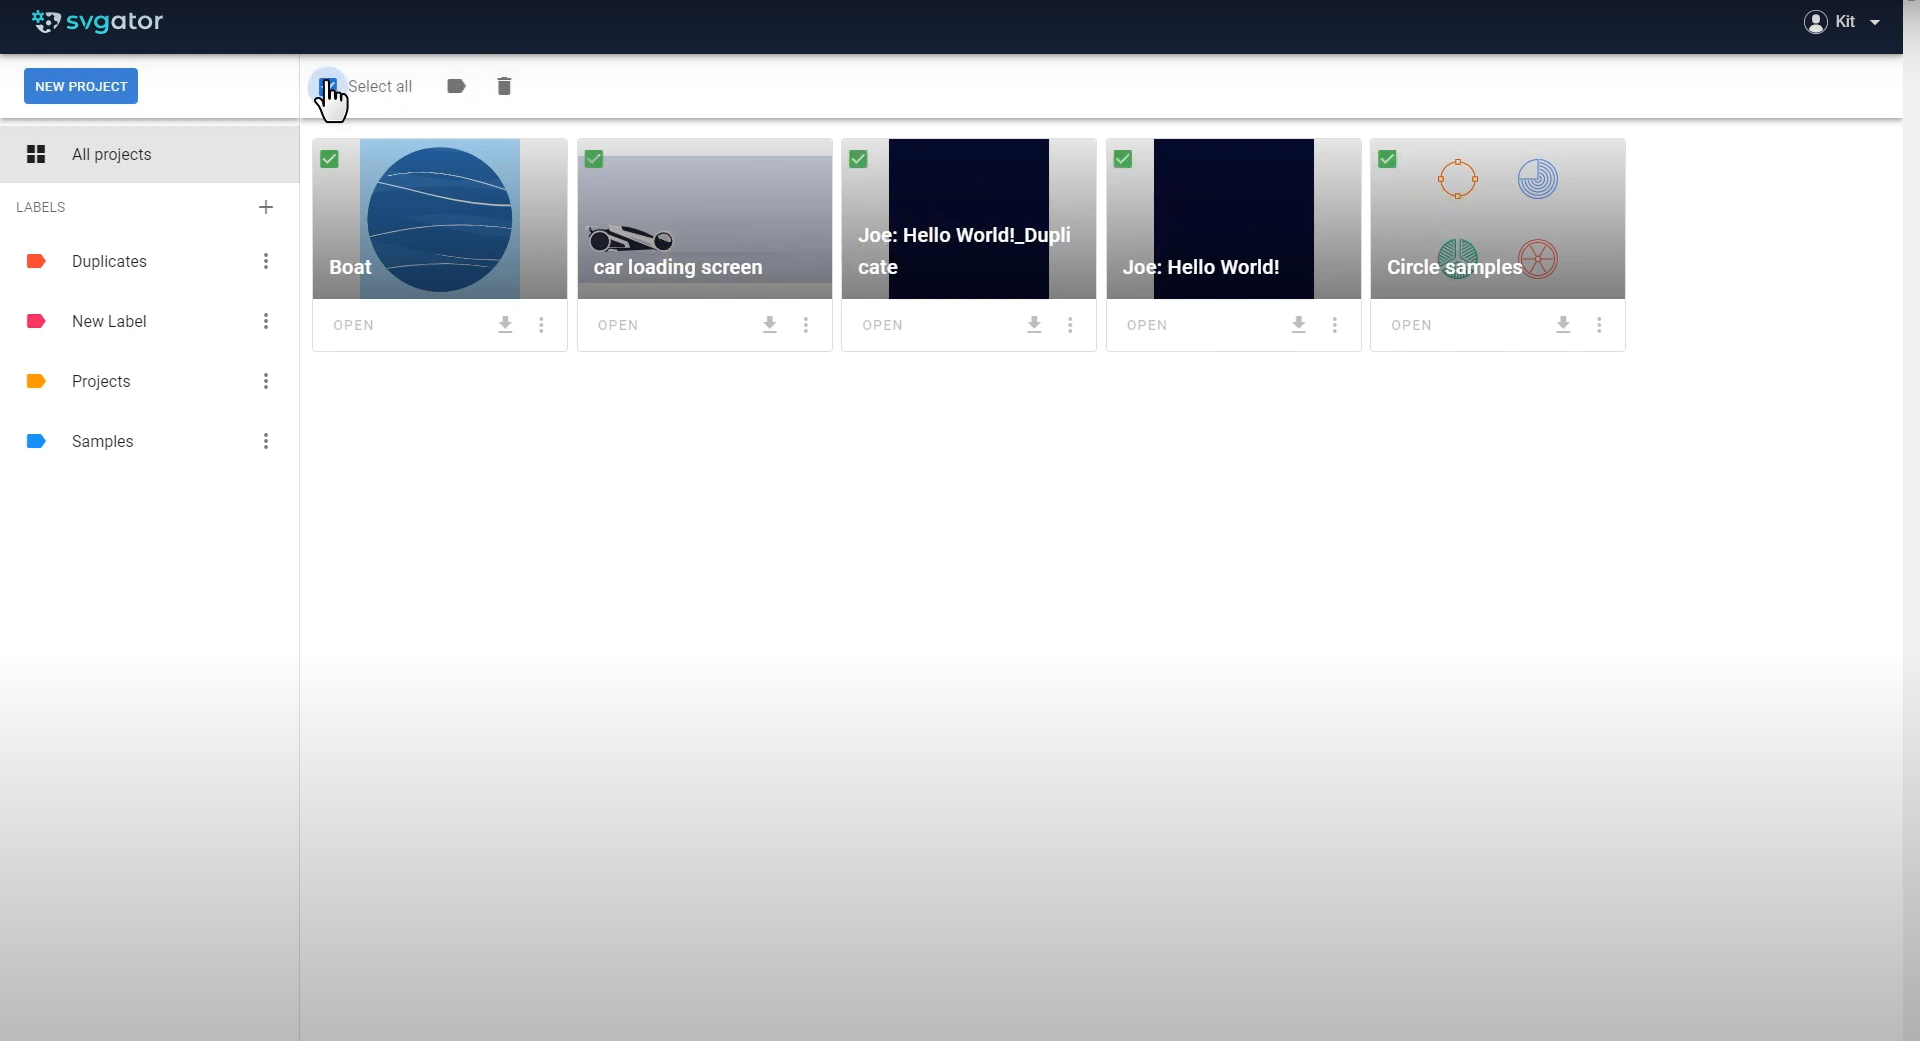Viewport: 1920px width, 1041px height.
Task: Uncheck the Hello World!_Duplicate project checkbox
Action: point(858,159)
